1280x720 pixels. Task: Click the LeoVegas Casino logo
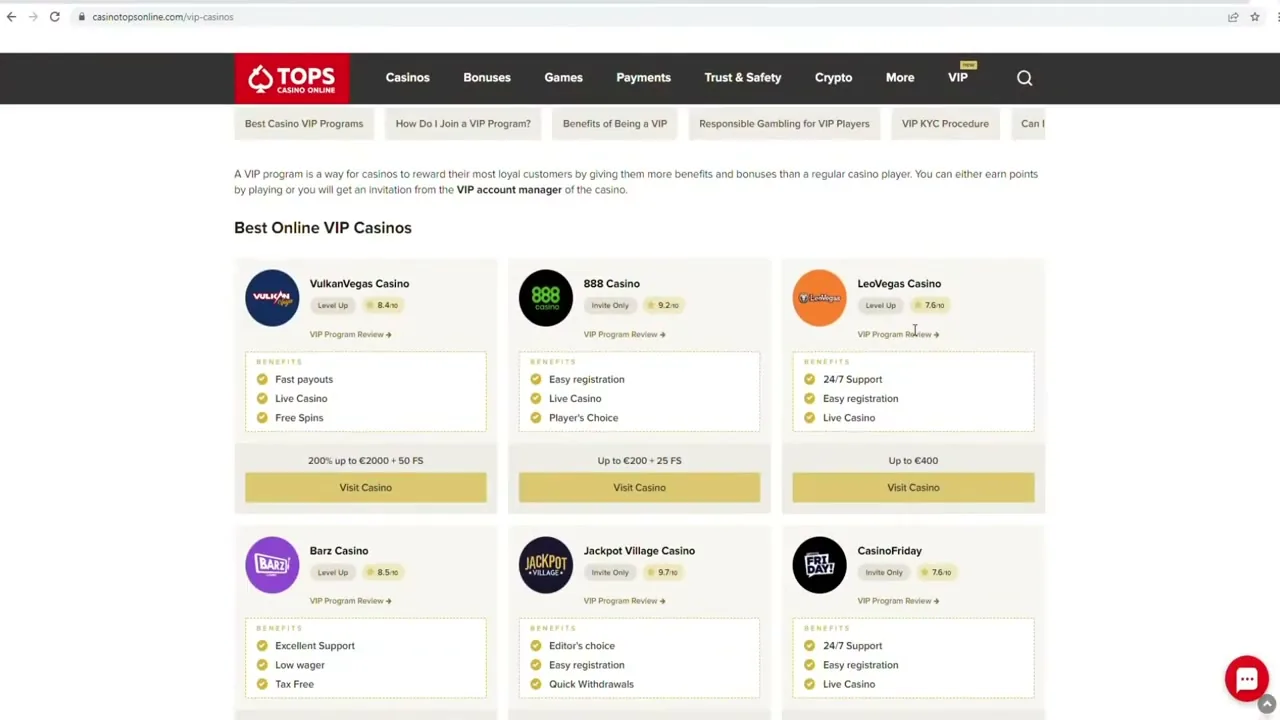point(819,298)
